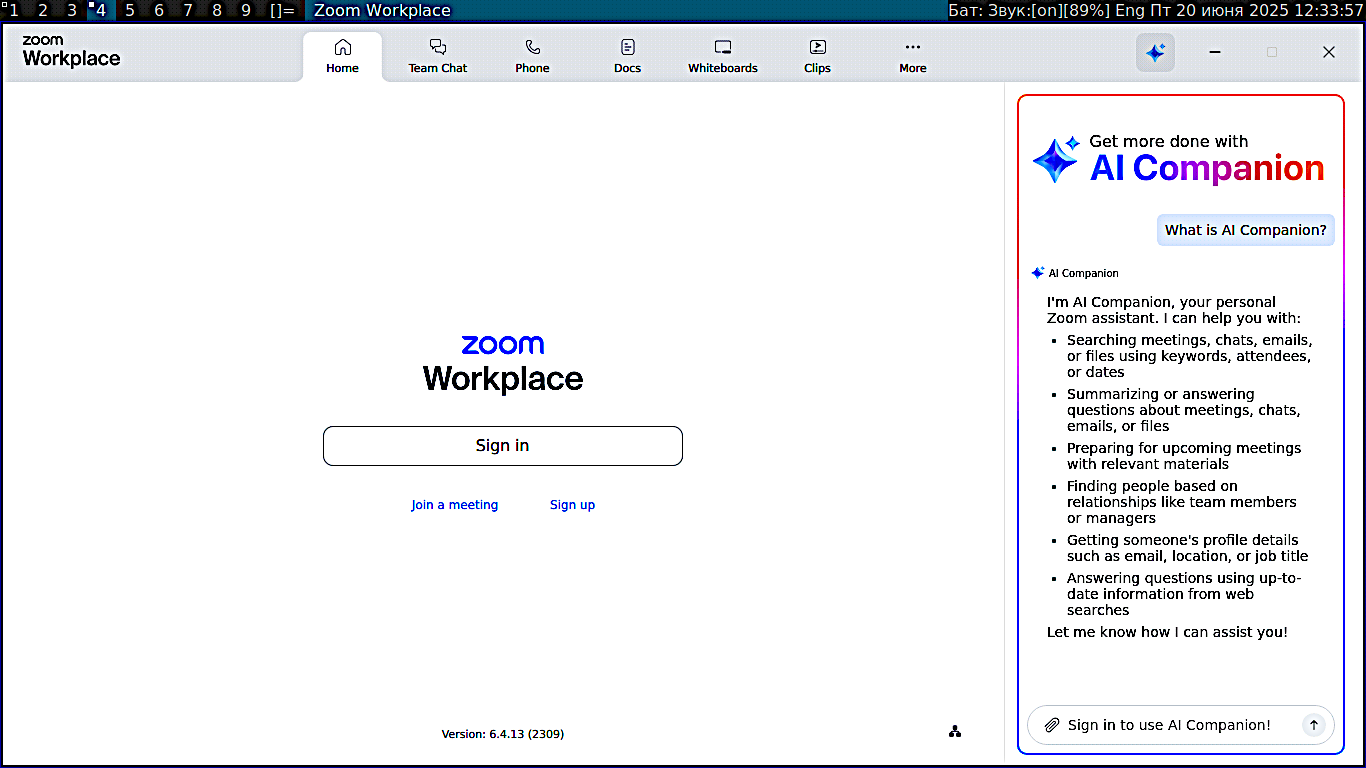Click the large AI Companion sparkle logo
1366x768 pixels.
(1056, 160)
